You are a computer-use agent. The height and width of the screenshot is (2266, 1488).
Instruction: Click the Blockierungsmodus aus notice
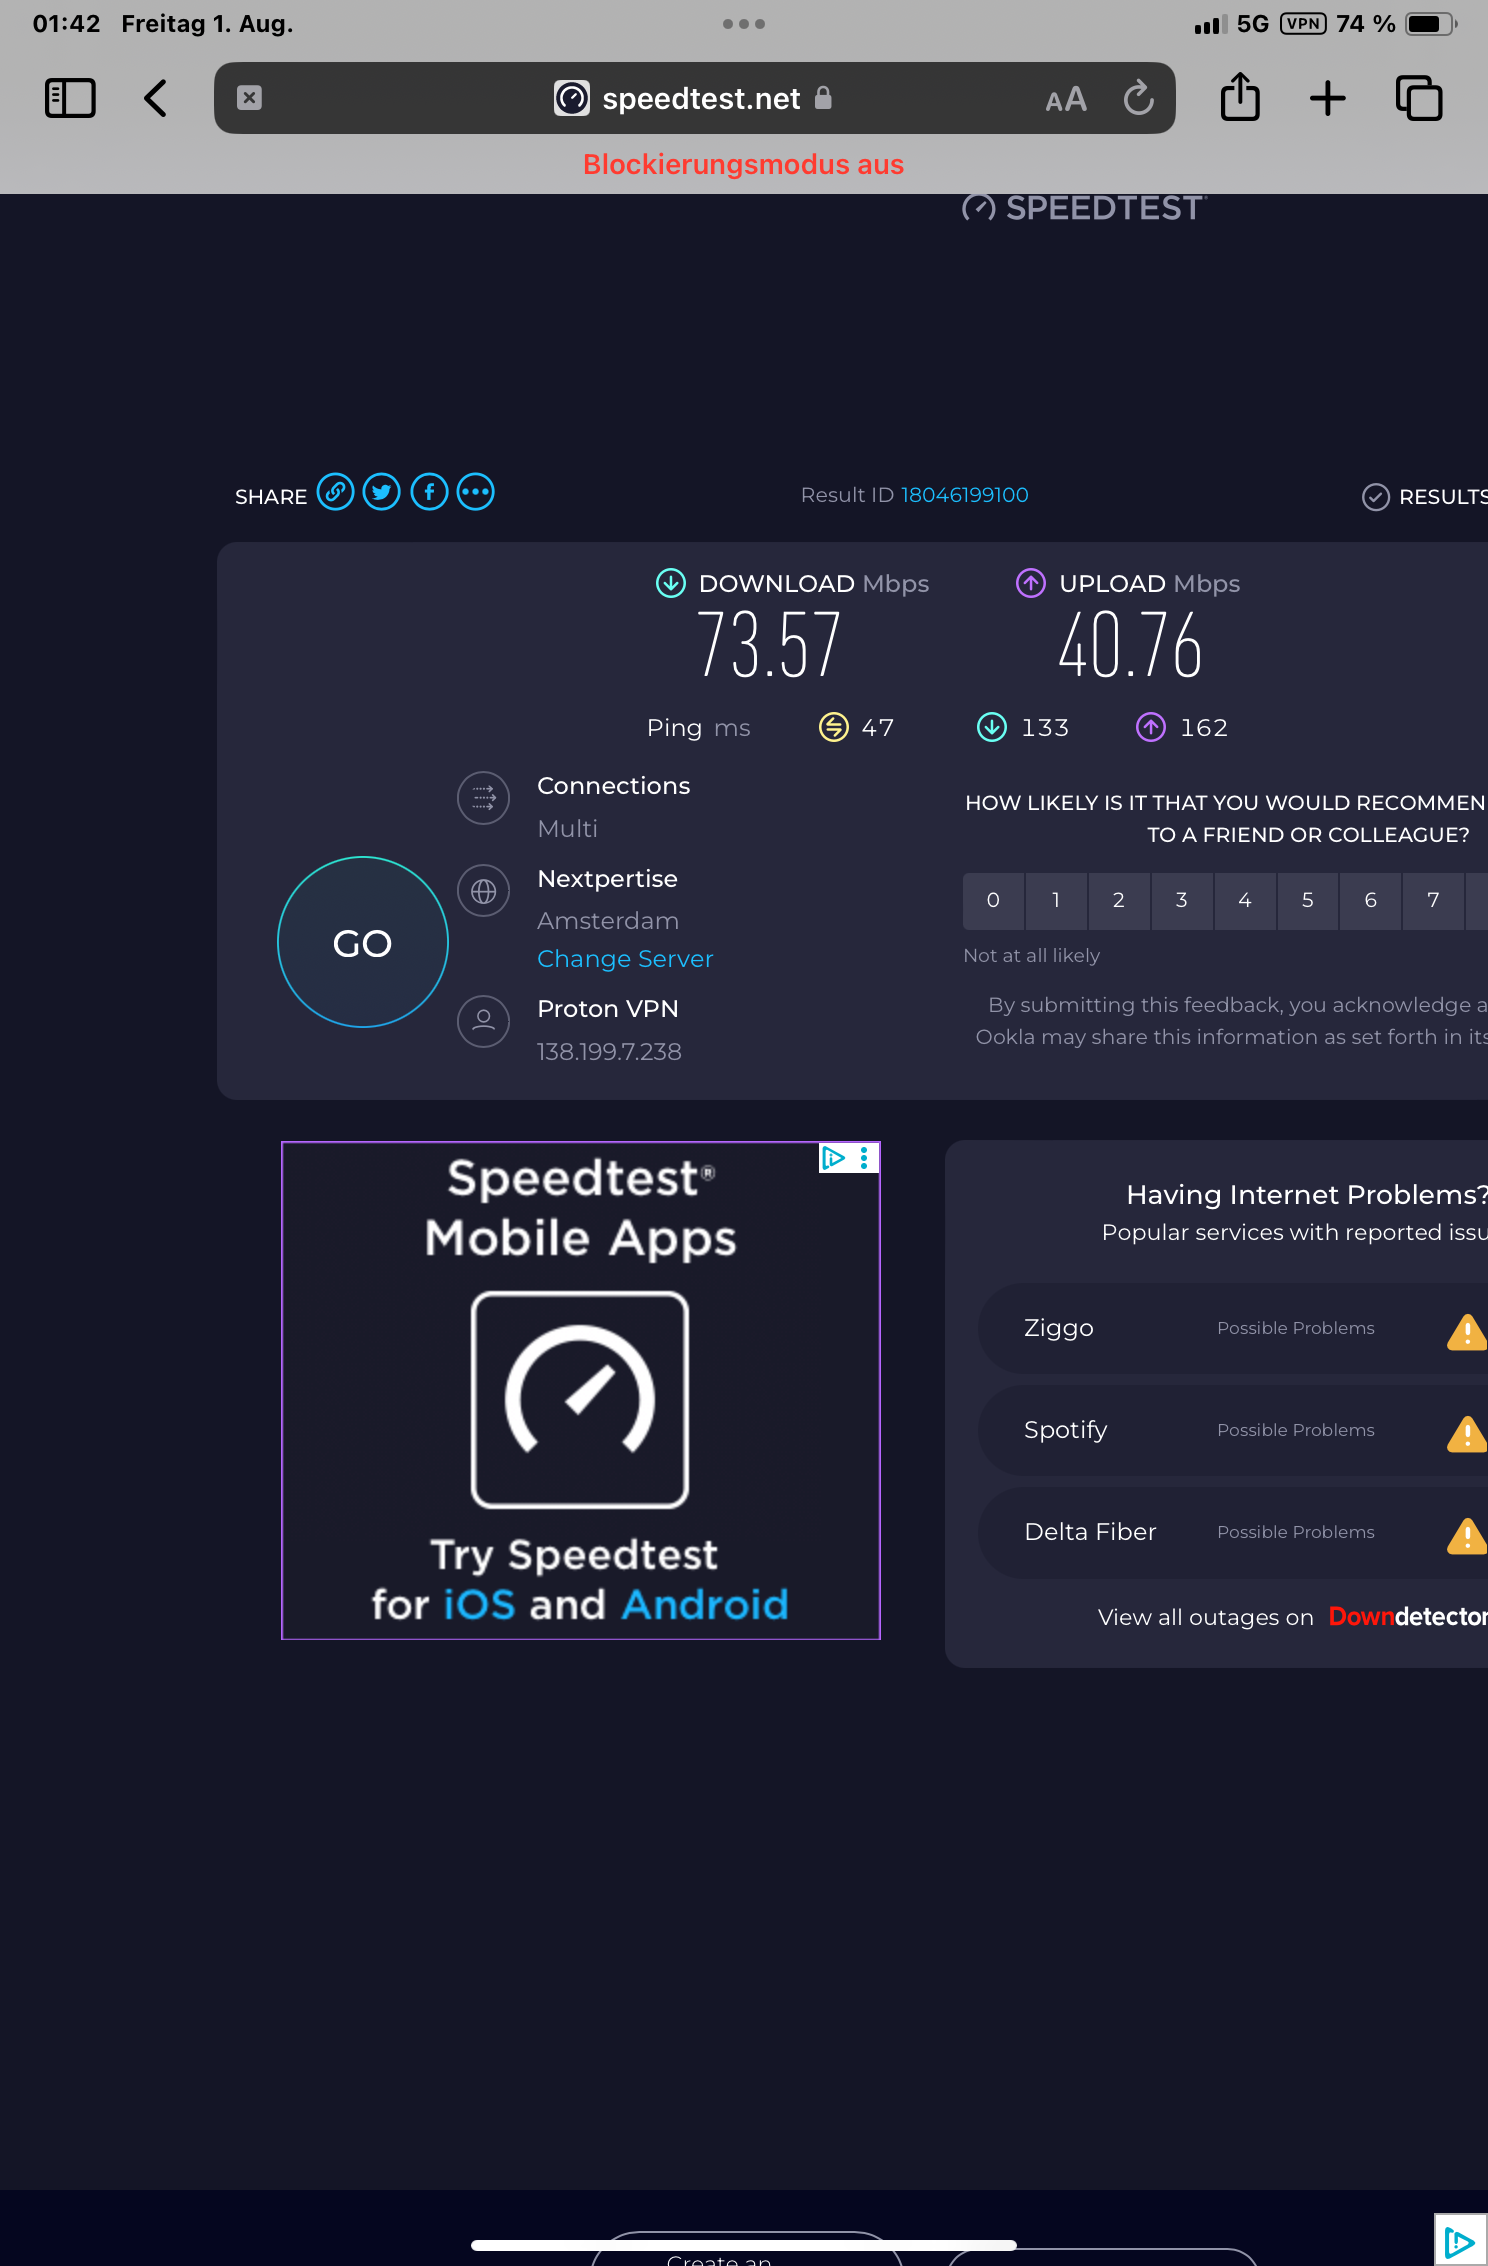pos(744,164)
